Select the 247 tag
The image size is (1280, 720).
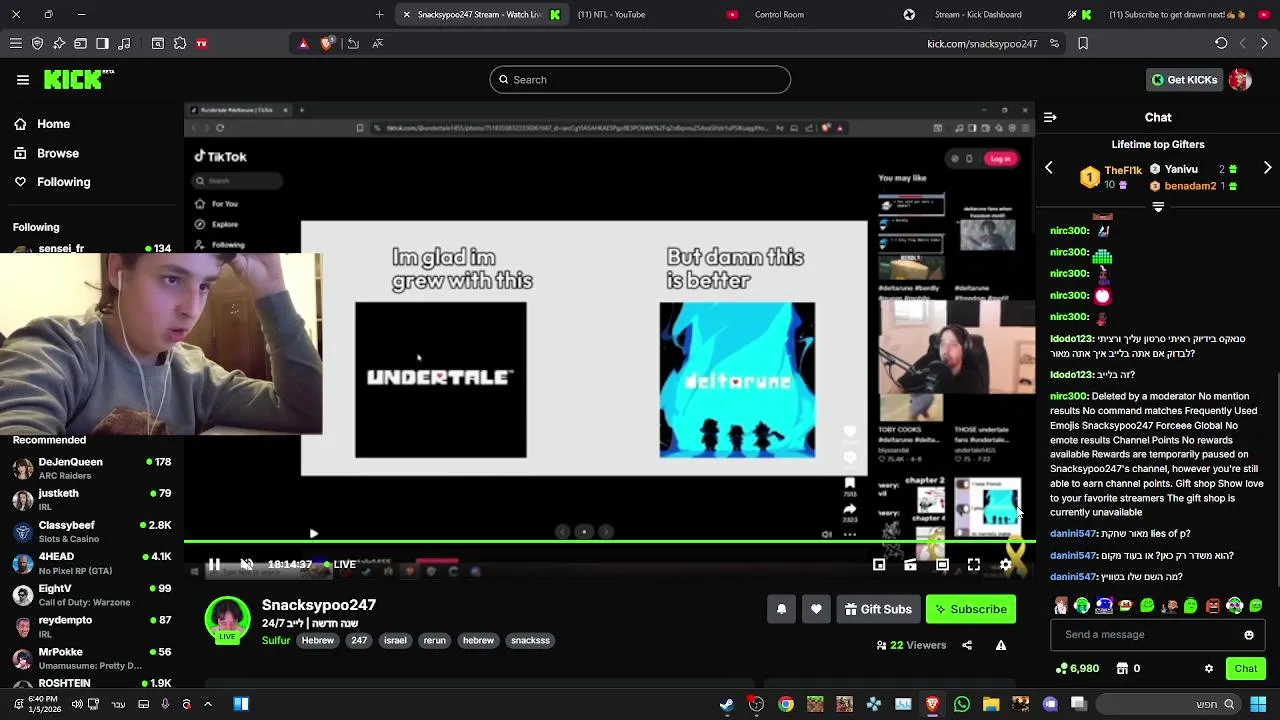pos(359,640)
